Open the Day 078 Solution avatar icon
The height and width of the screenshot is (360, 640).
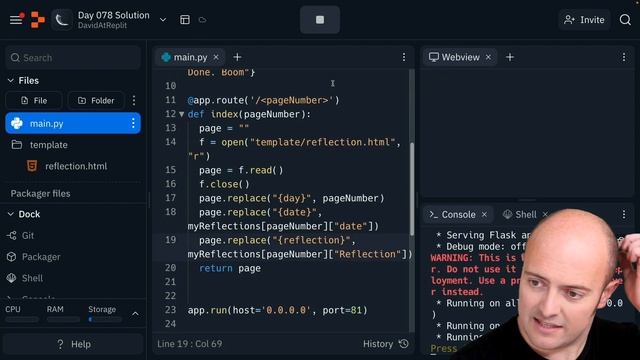pos(62,20)
